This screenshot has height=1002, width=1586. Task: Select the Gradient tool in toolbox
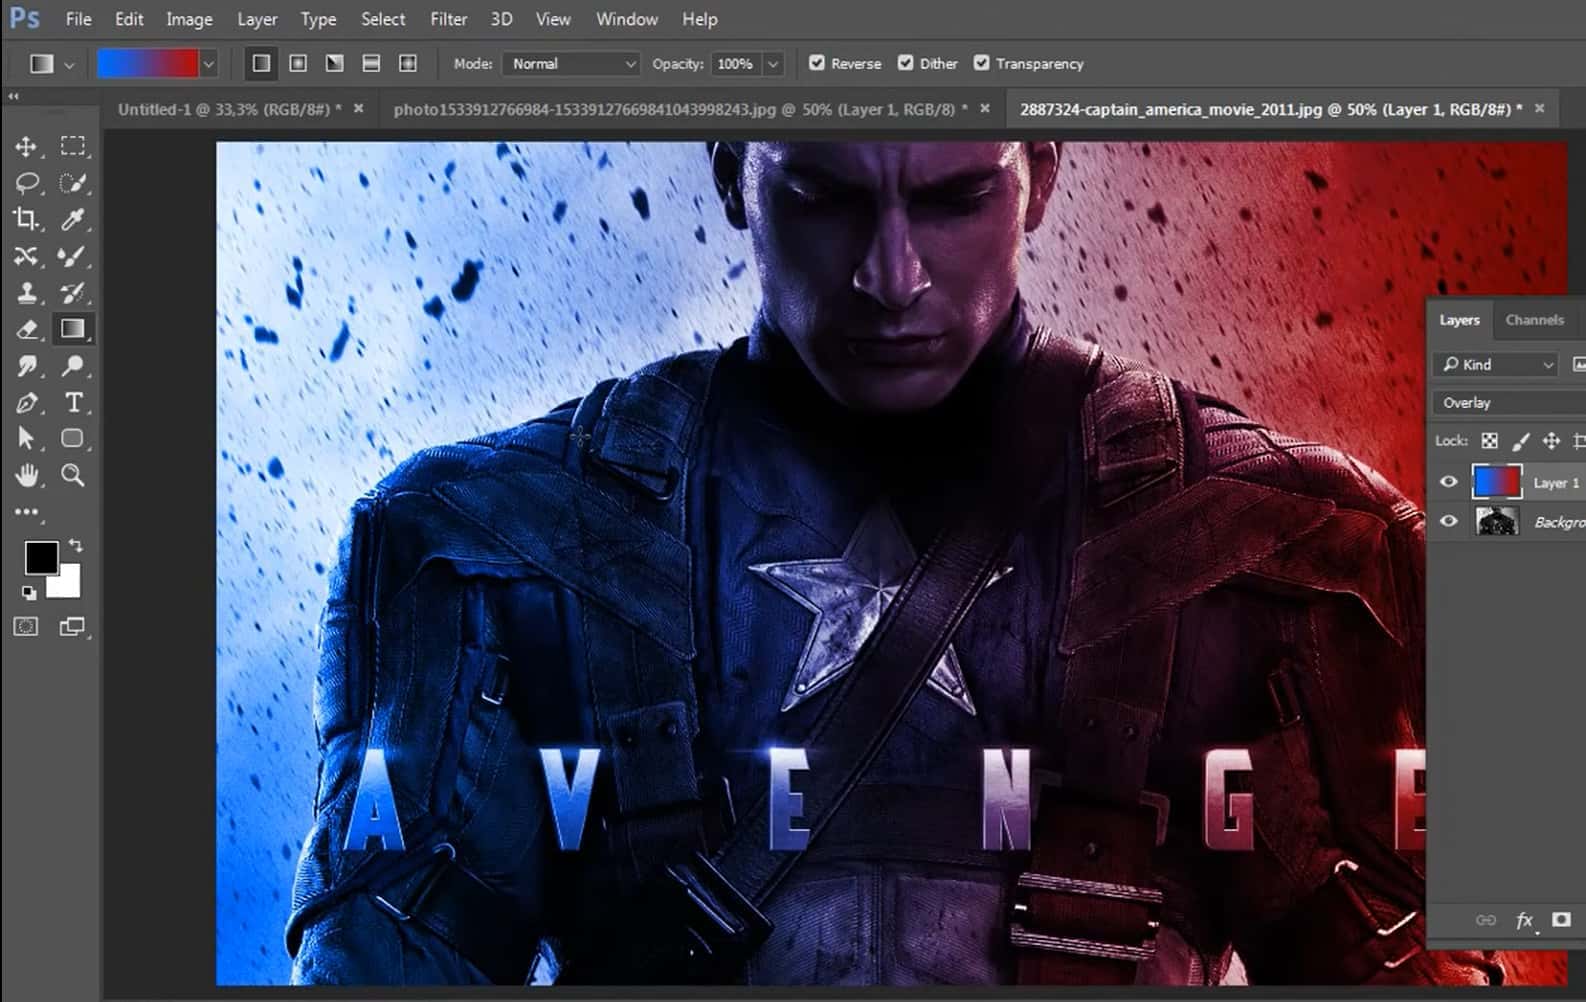[x=72, y=329]
